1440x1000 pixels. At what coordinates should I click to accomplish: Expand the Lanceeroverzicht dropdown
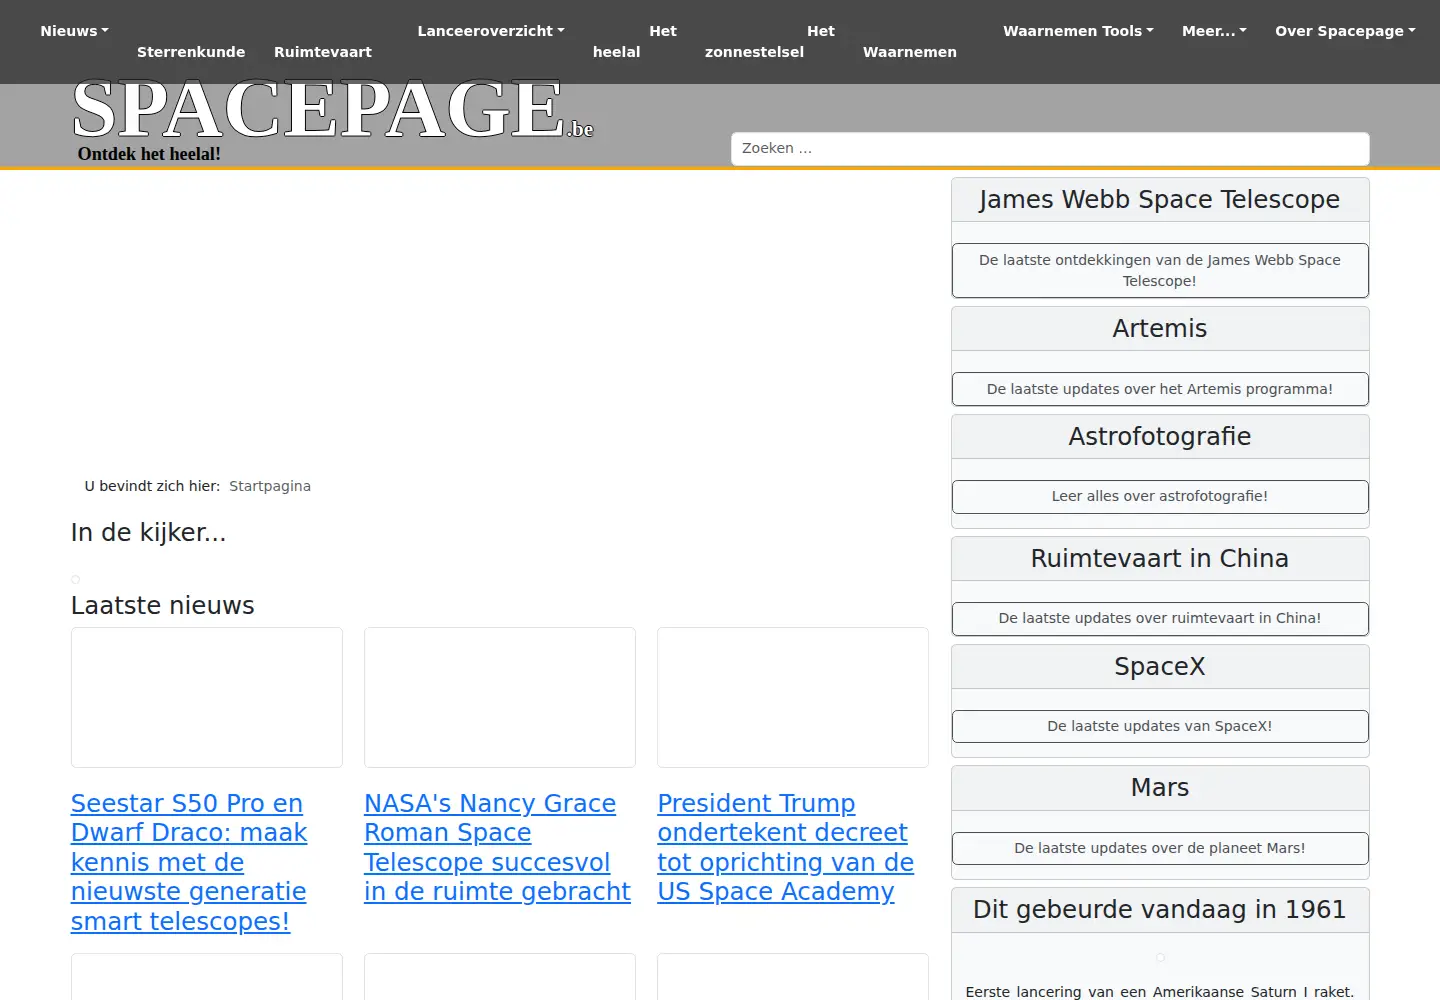tap(491, 31)
